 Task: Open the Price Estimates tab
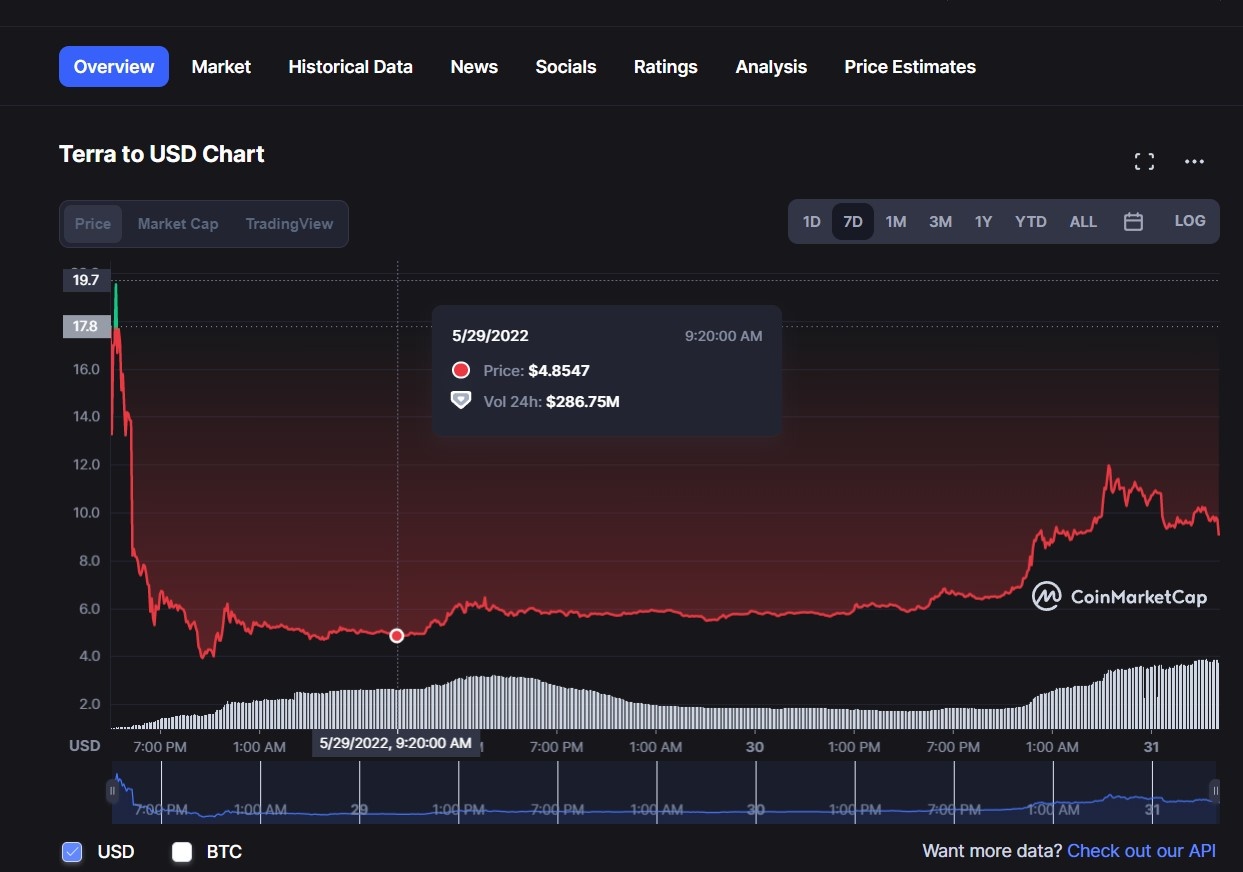click(909, 67)
